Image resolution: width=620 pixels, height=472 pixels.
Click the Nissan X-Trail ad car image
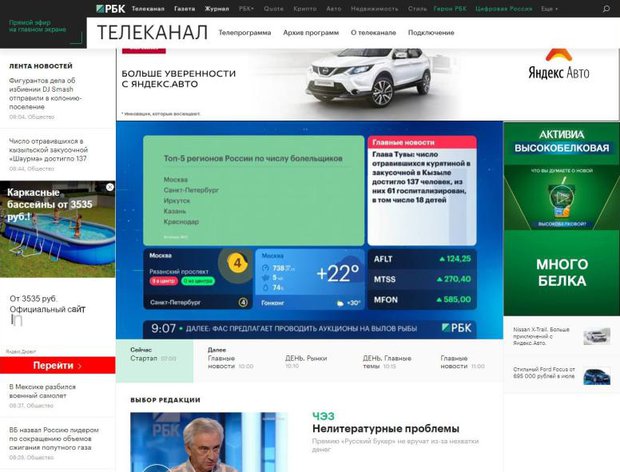pos(597,336)
